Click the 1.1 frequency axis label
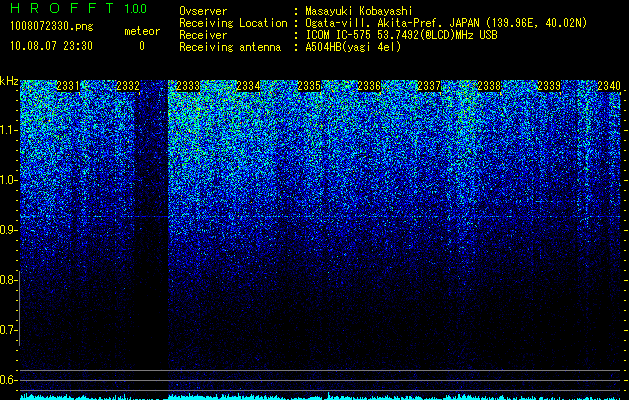 (x=9, y=130)
